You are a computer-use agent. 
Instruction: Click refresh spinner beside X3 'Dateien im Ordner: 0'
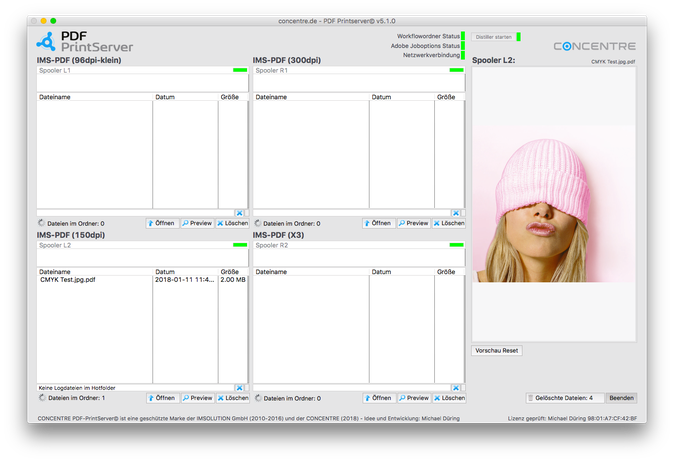258,398
